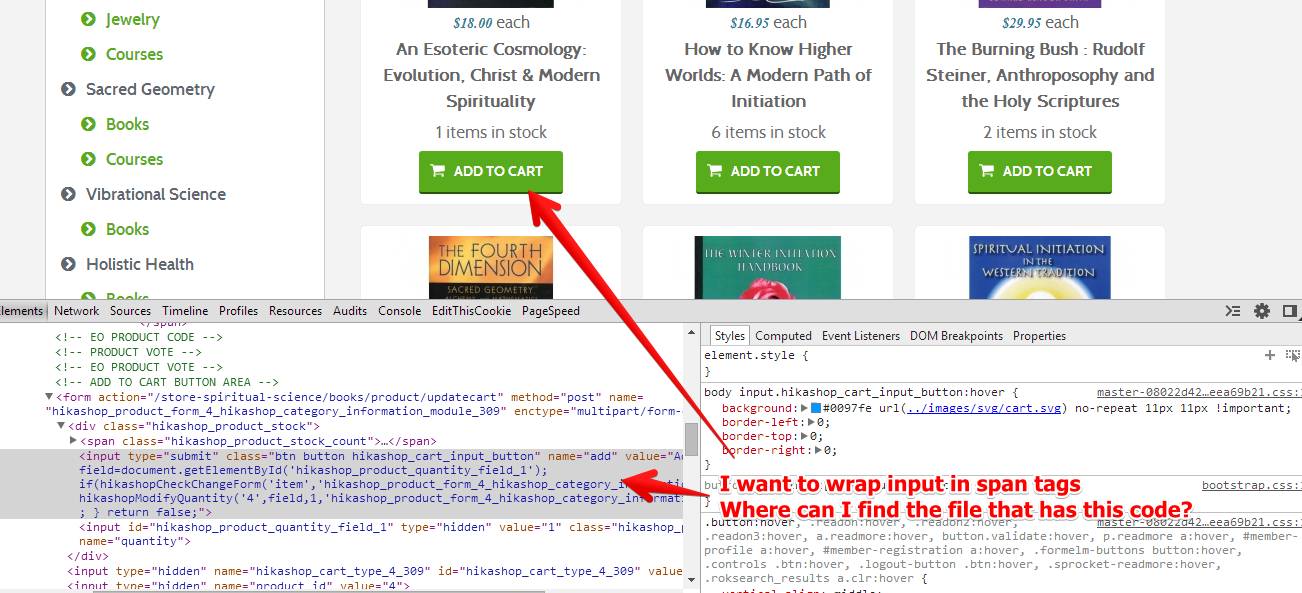The height and width of the screenshot is (593, 1302).
Task: Add An Esoteric Cosmology to cart
Action: (x=491, y=172)
